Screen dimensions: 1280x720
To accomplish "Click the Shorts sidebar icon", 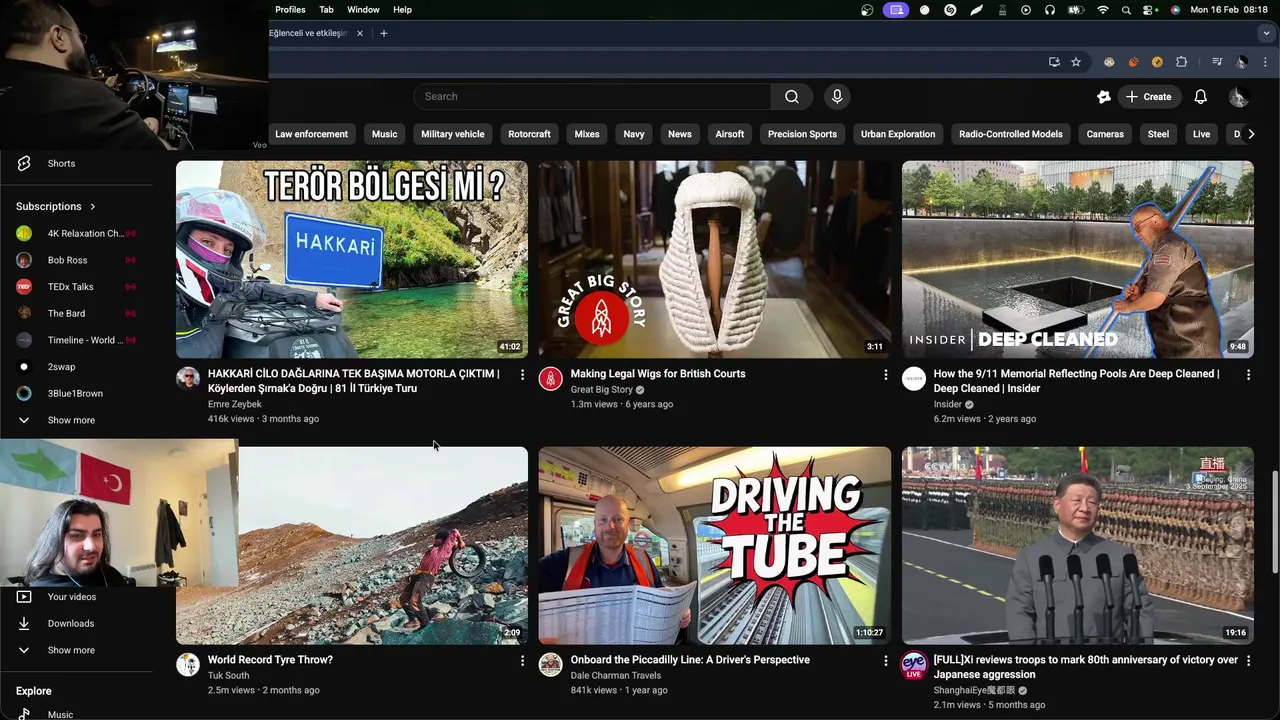I will tap(24, 163).
